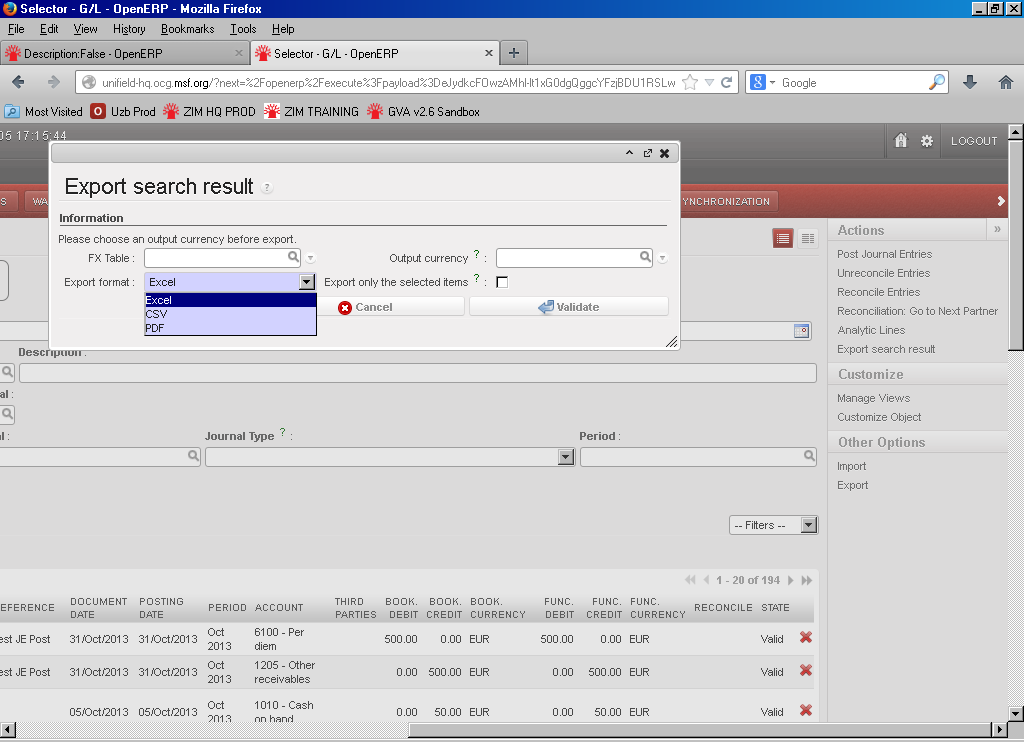The width and height of the screenshot is (1024, 742).
Task: Click Firefox downloads arrow icon
Action: tap(969, 83)
